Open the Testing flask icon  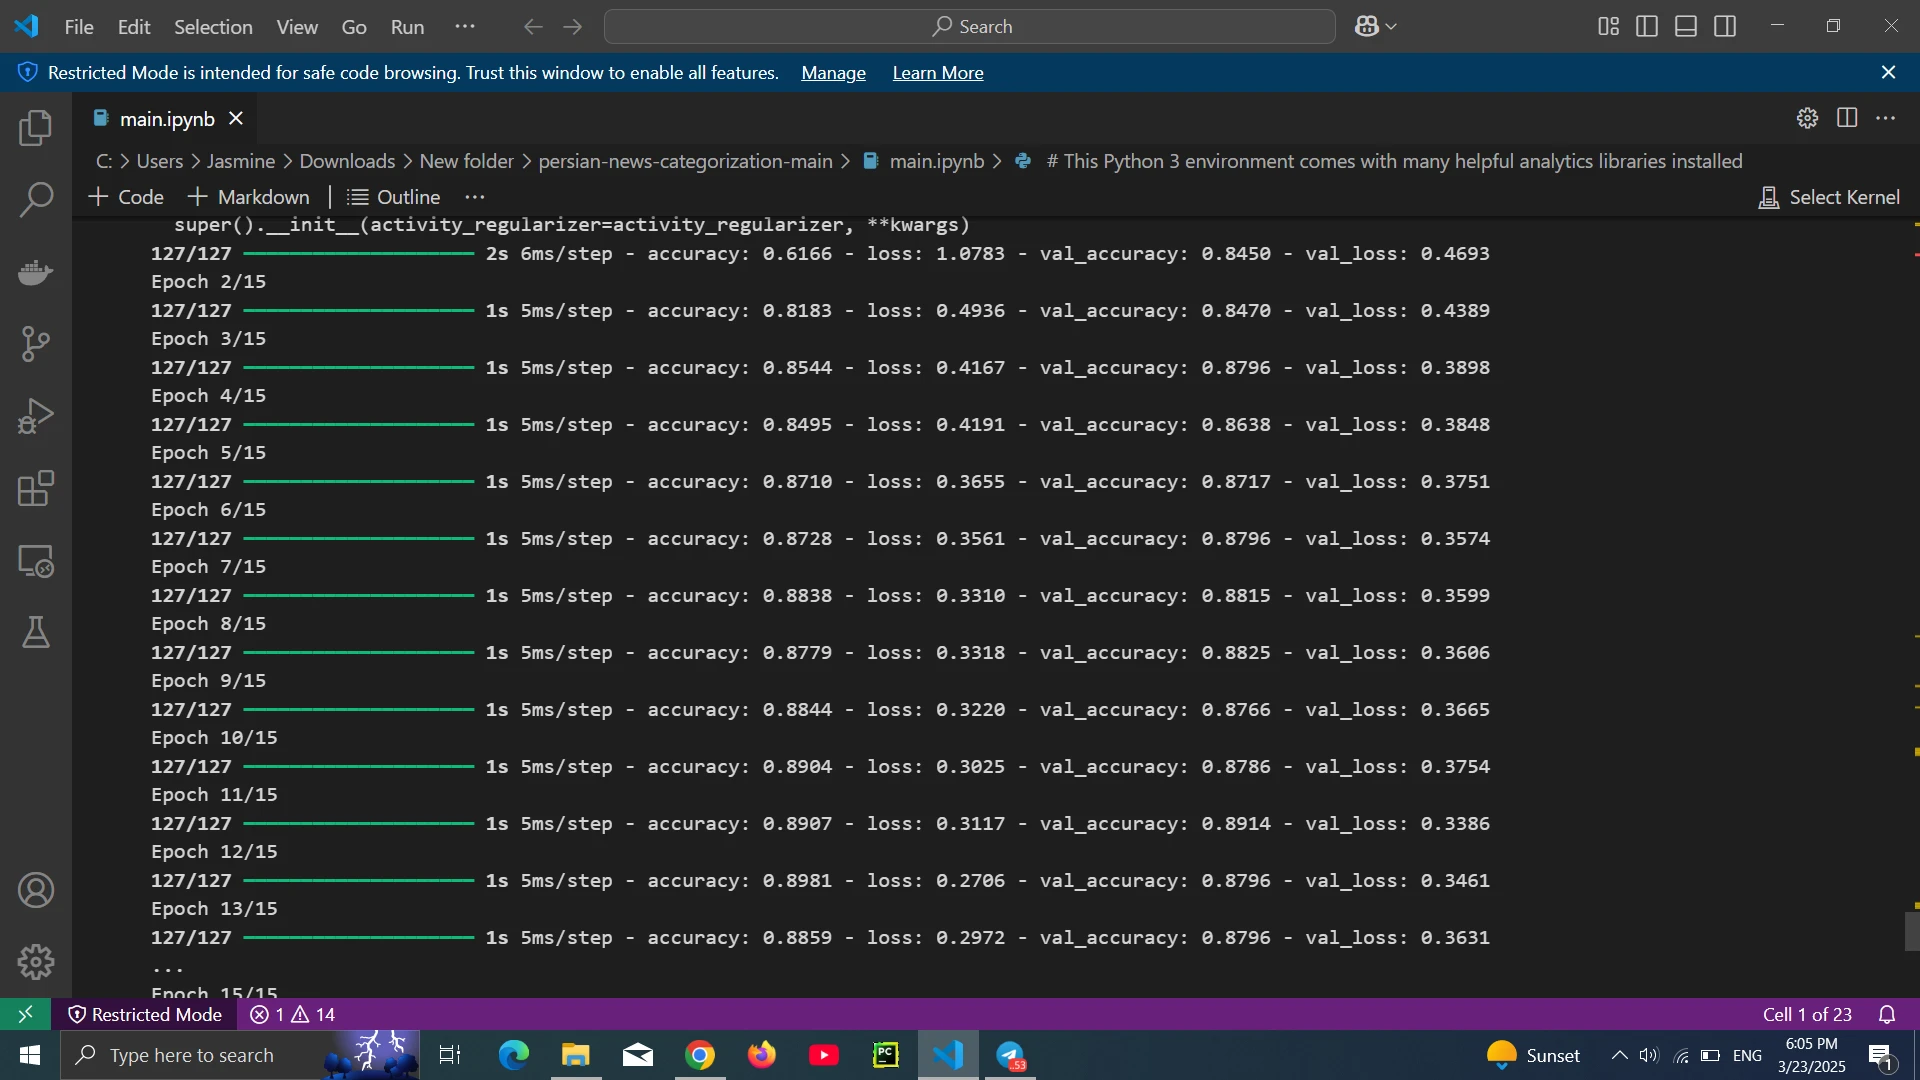[36, 633]
